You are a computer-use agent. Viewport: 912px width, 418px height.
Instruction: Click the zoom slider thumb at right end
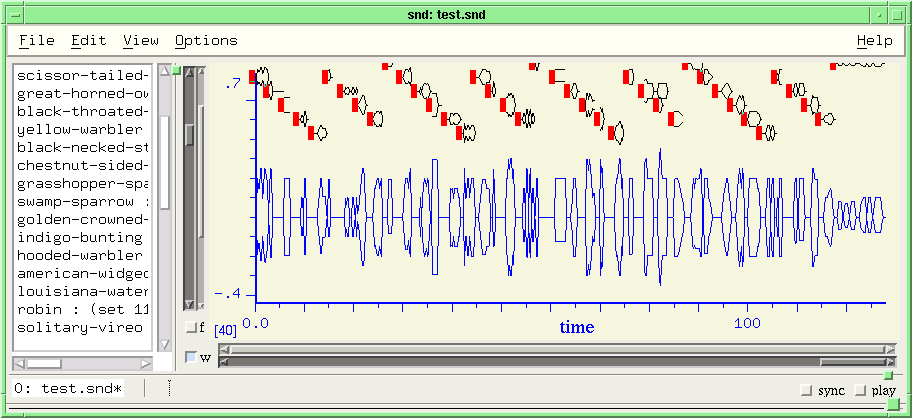pyautogui.click(x=853, y=362)
